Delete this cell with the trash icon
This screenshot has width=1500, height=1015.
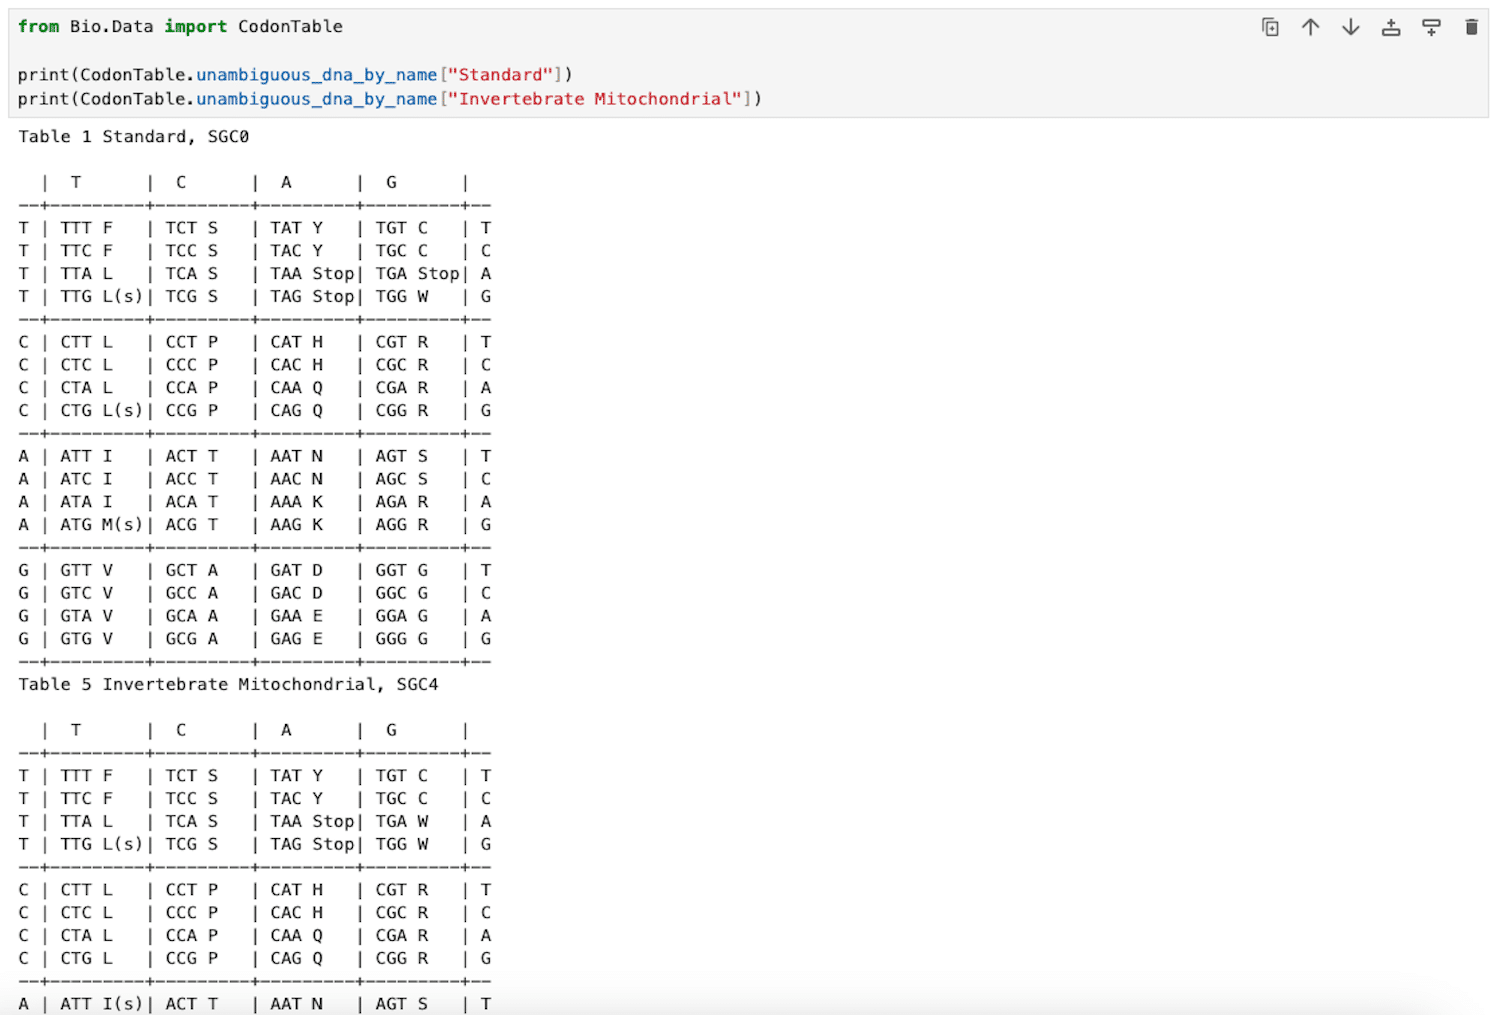(1471, 27)
